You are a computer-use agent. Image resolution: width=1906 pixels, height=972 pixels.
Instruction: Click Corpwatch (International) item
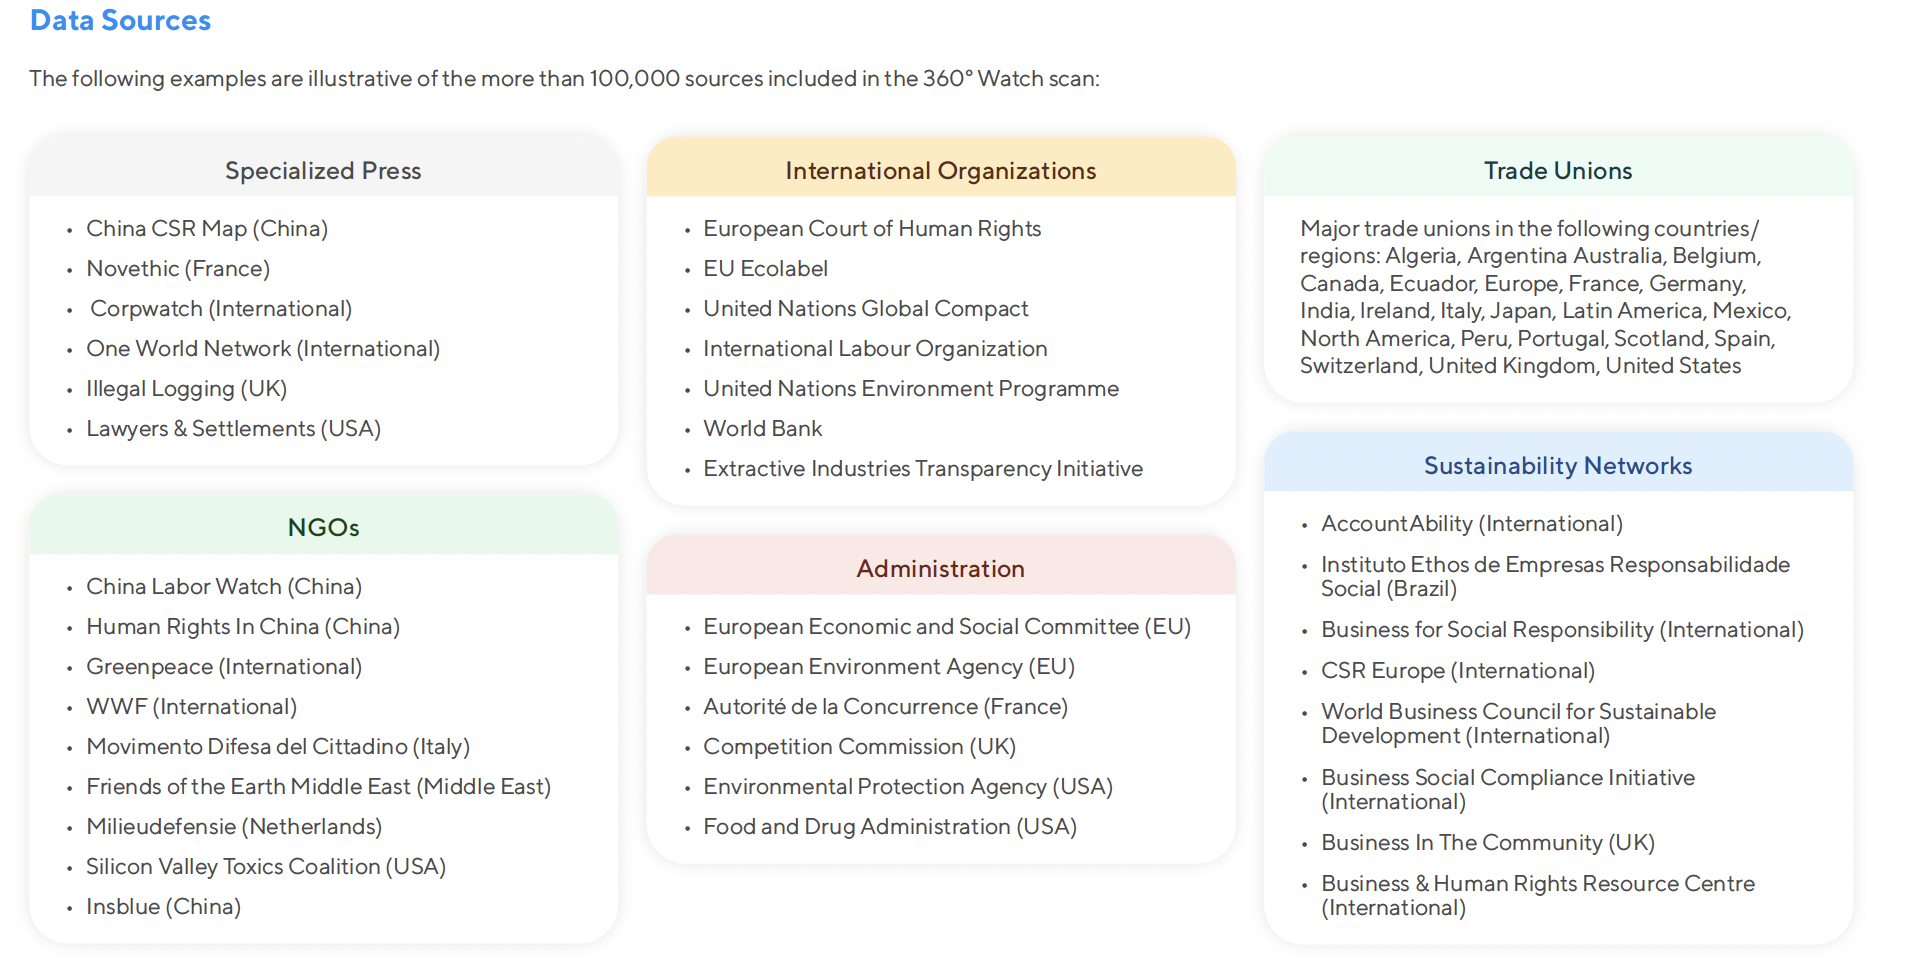pos(221,309)
